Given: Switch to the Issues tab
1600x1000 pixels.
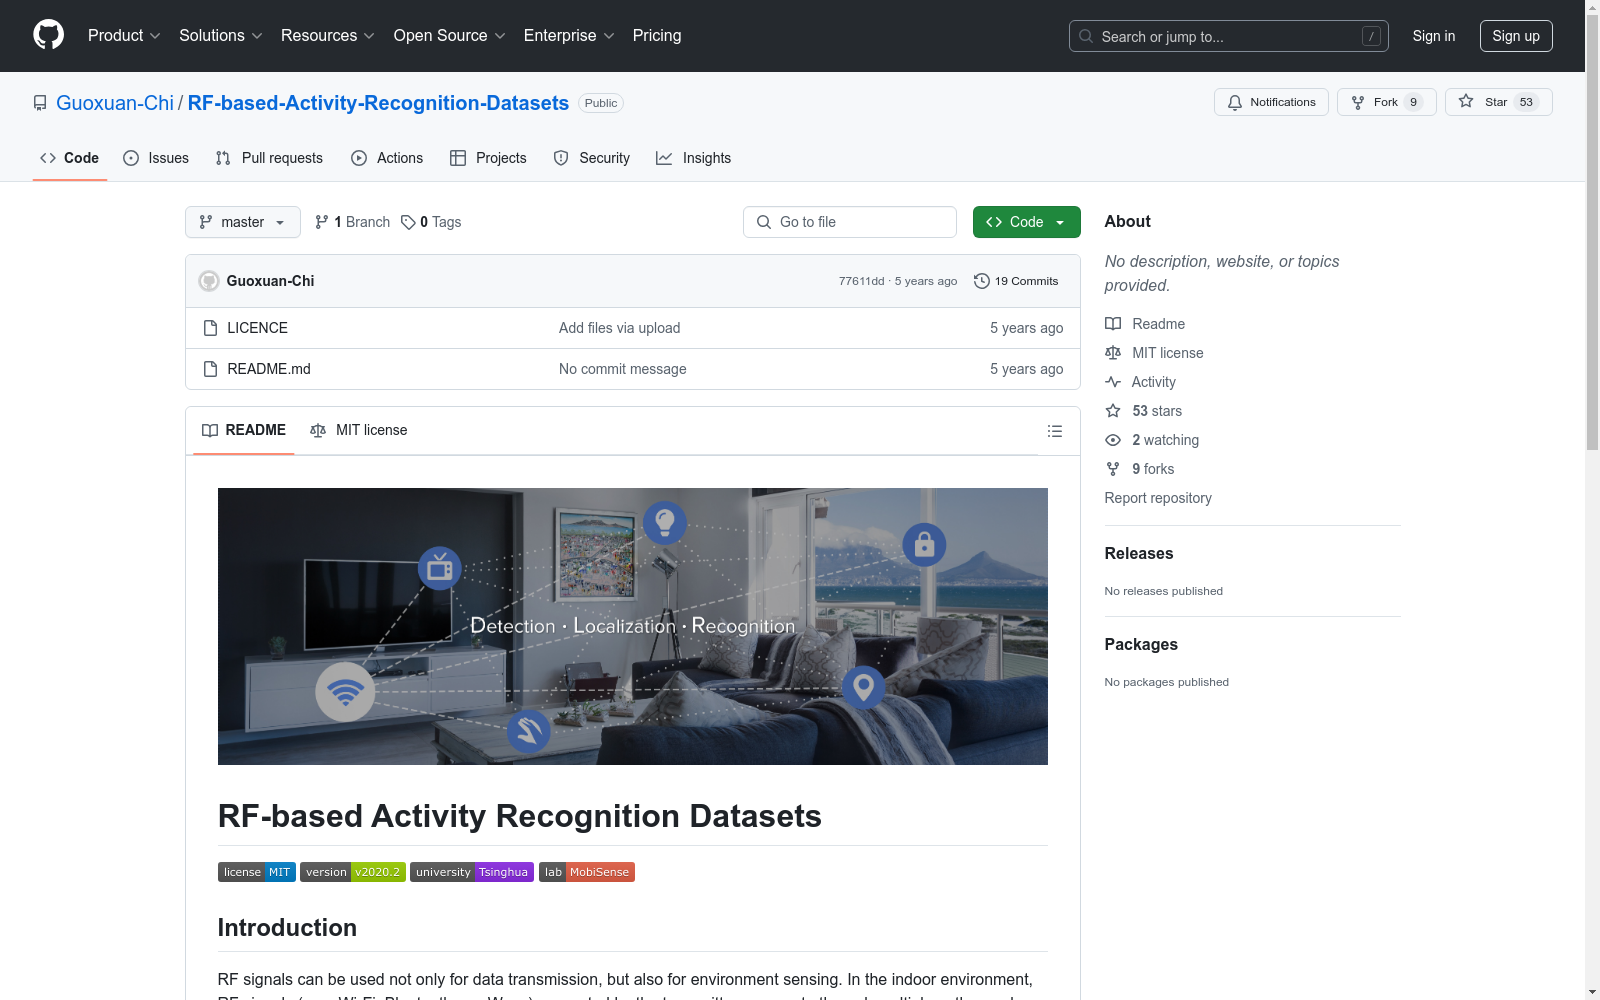Looking at the screenshot, I should [x=156, y=158].
